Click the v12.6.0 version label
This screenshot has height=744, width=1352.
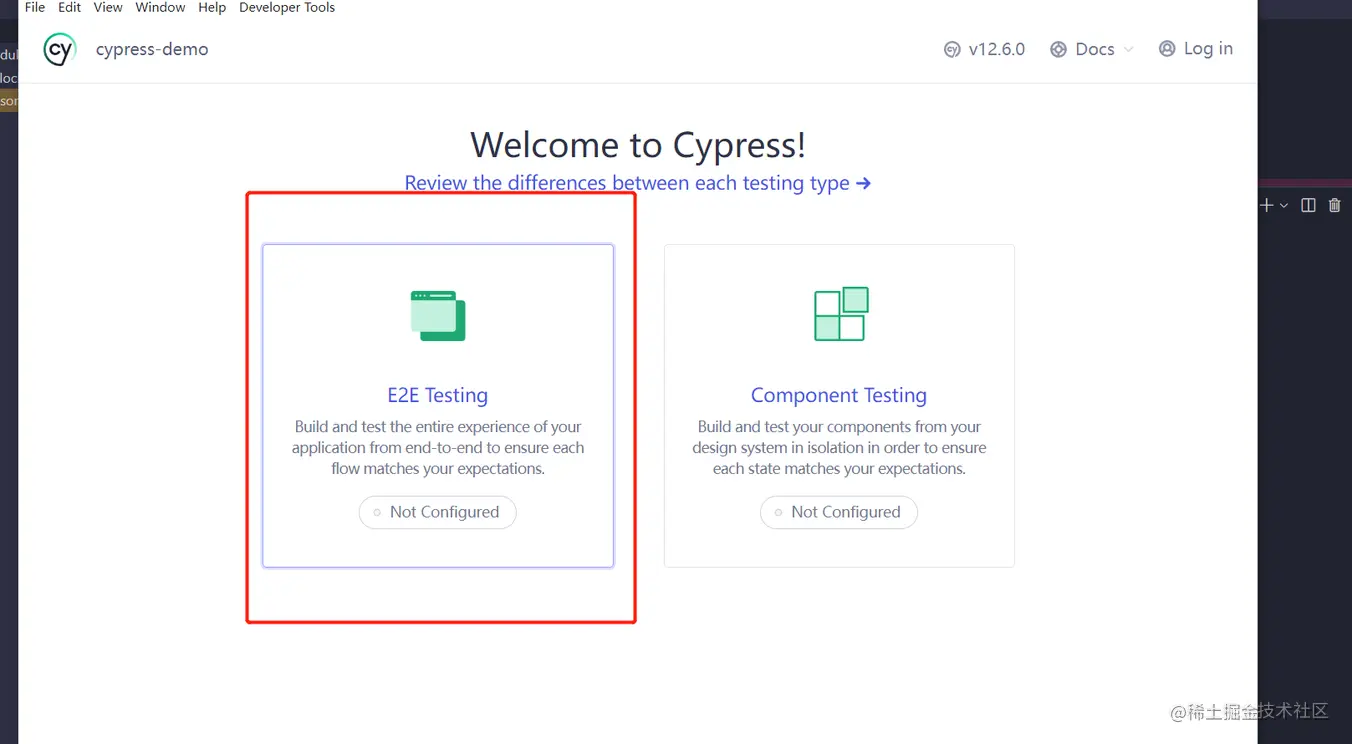tap(997, 49)
